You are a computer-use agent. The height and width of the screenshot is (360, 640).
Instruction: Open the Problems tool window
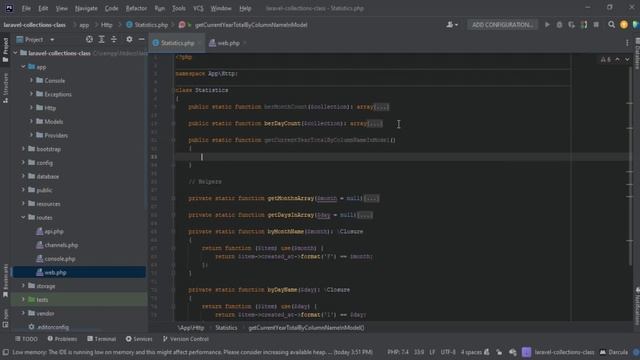pos(62,339)
